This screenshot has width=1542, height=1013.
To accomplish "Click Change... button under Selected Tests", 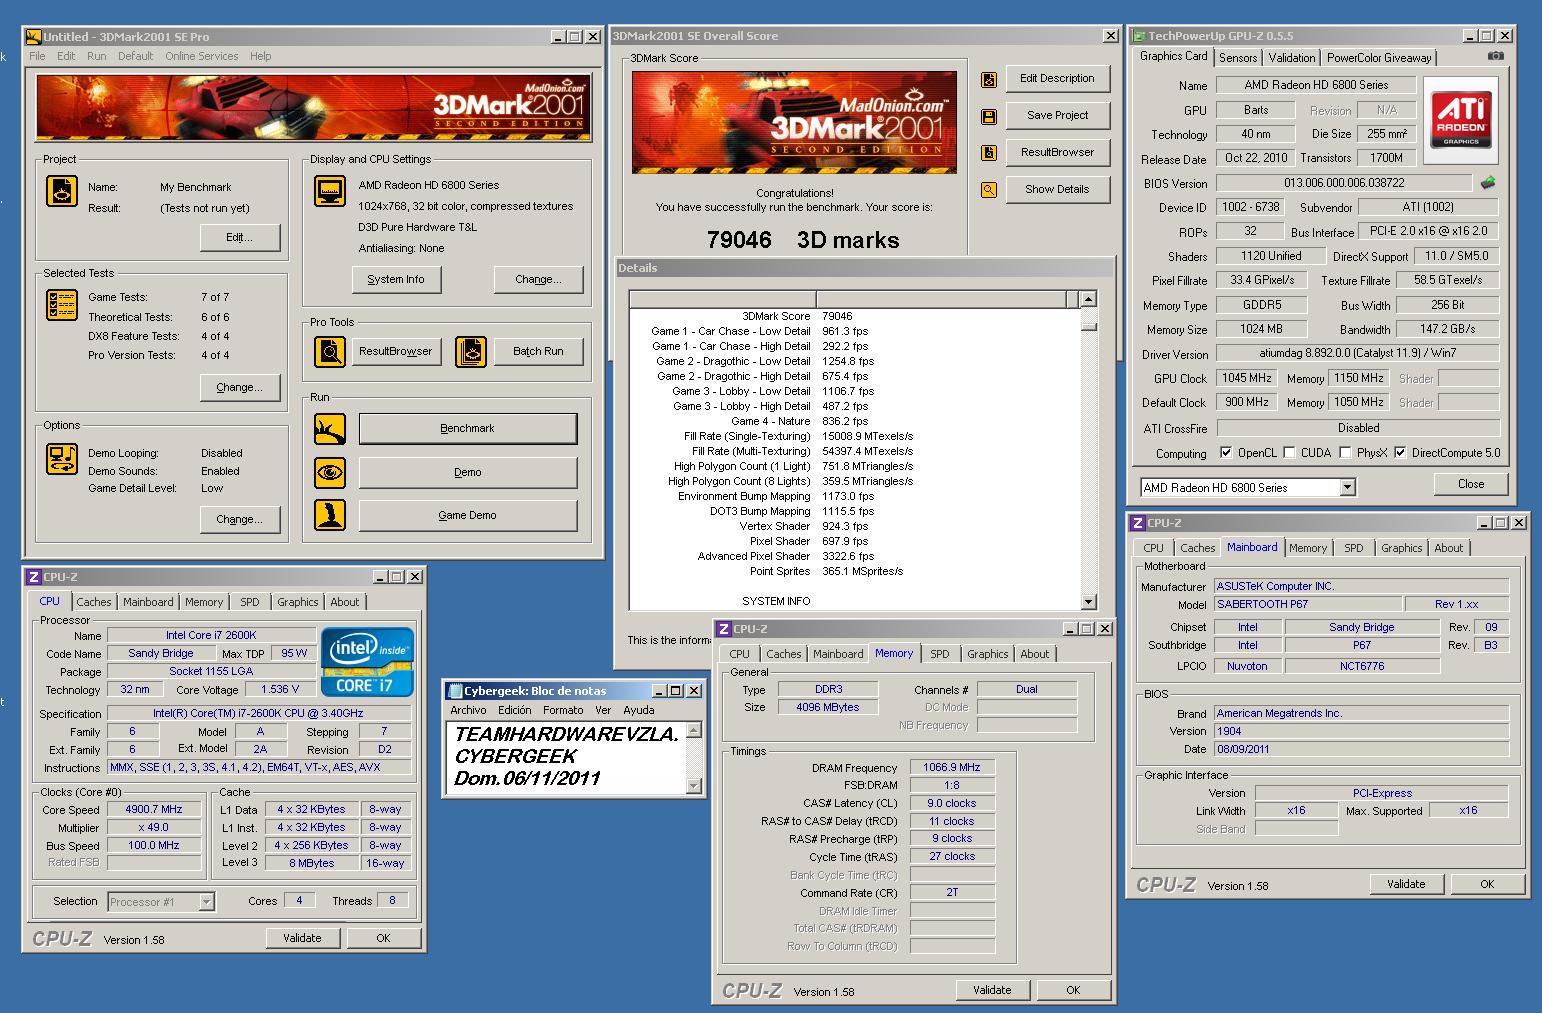I will (x=240, y=387).
